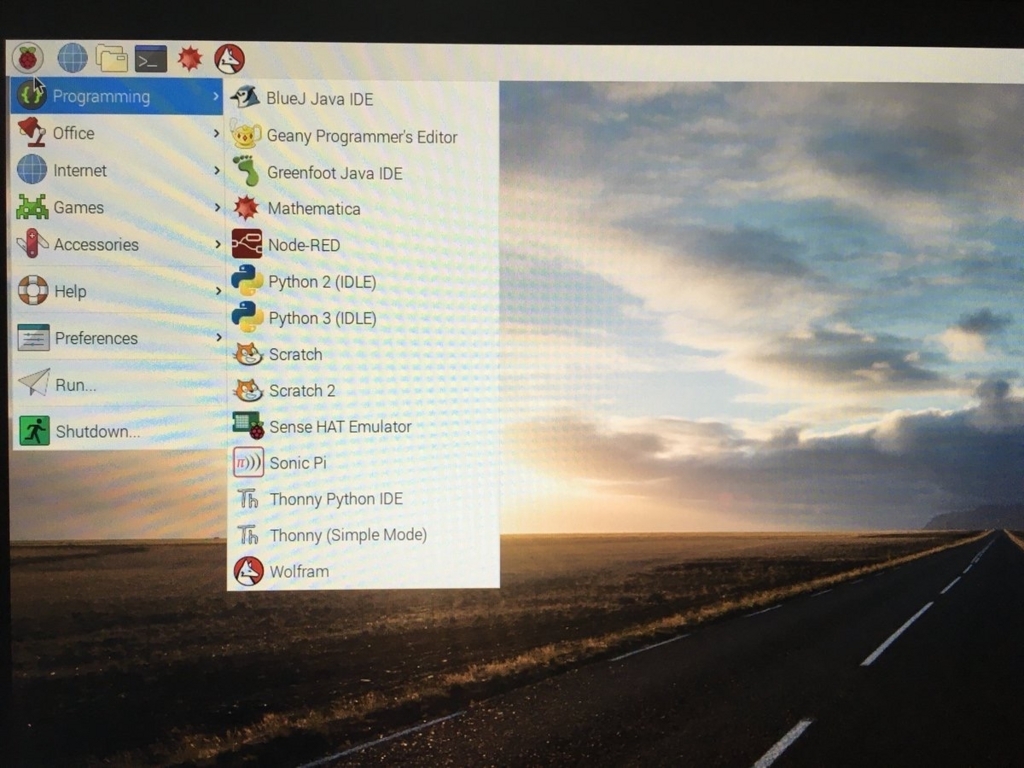
Task: Start Mathematica from Programming submenu
Action: click(363, 208)
